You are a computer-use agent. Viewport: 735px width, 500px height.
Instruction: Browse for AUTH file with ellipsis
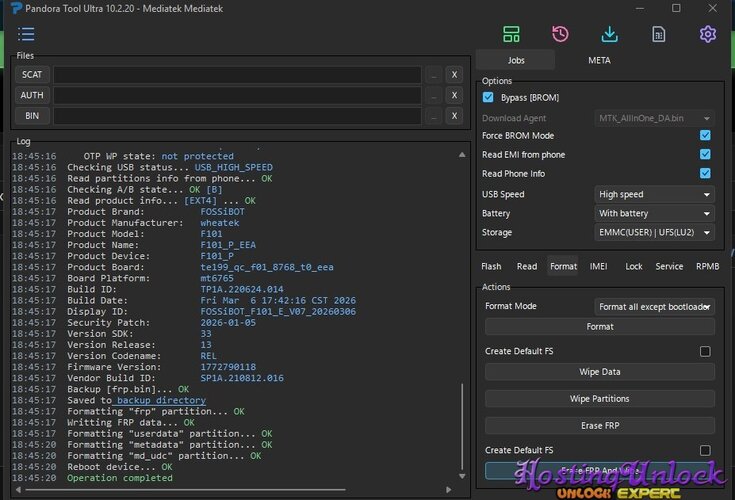pos(434,95)
